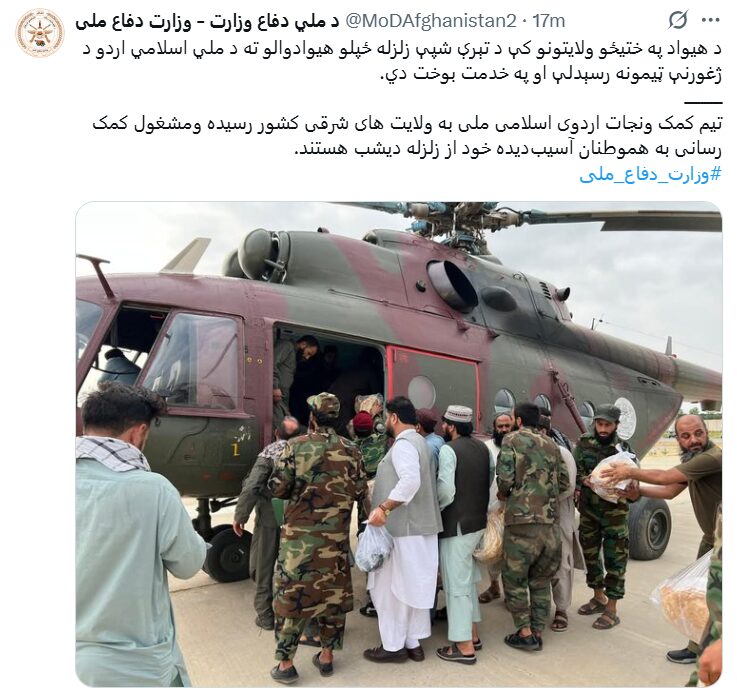Click the helicopter's rear landing wheel

point(649,528)
